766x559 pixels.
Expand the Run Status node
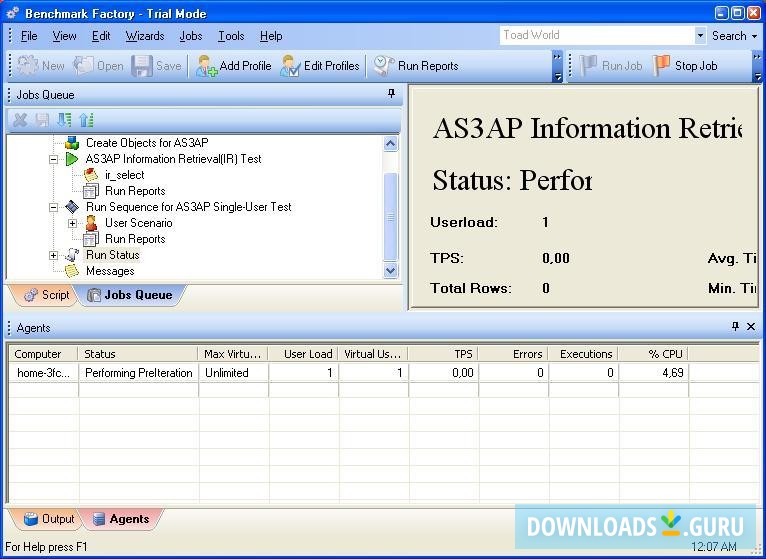coord(53,255)
